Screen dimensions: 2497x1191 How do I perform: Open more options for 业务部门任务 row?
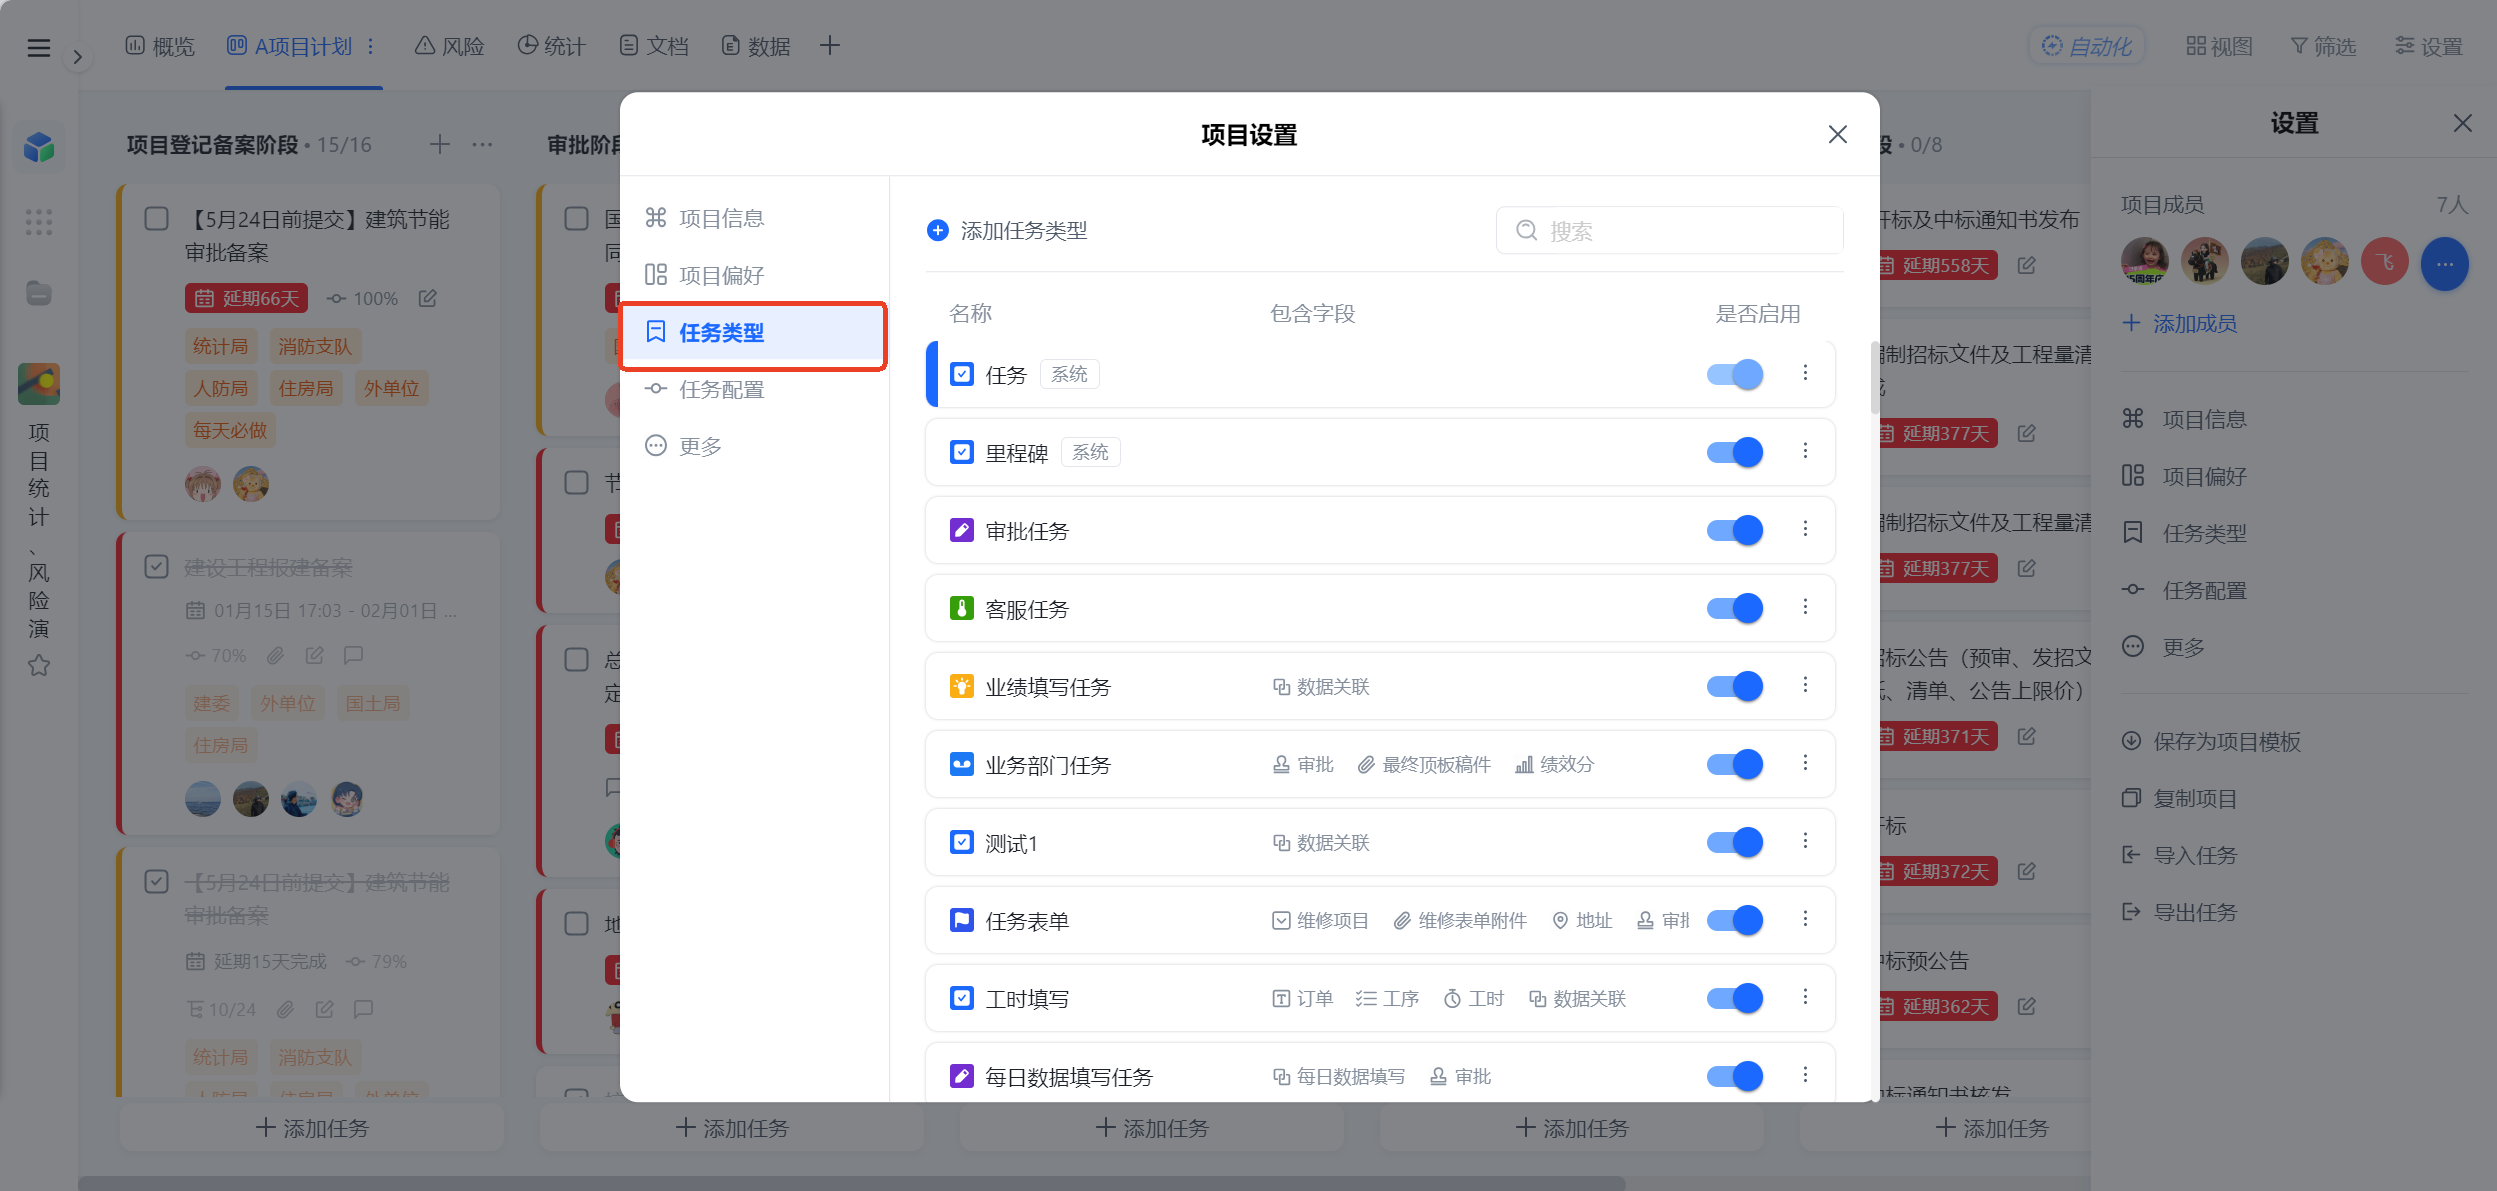click(1805, 763)
